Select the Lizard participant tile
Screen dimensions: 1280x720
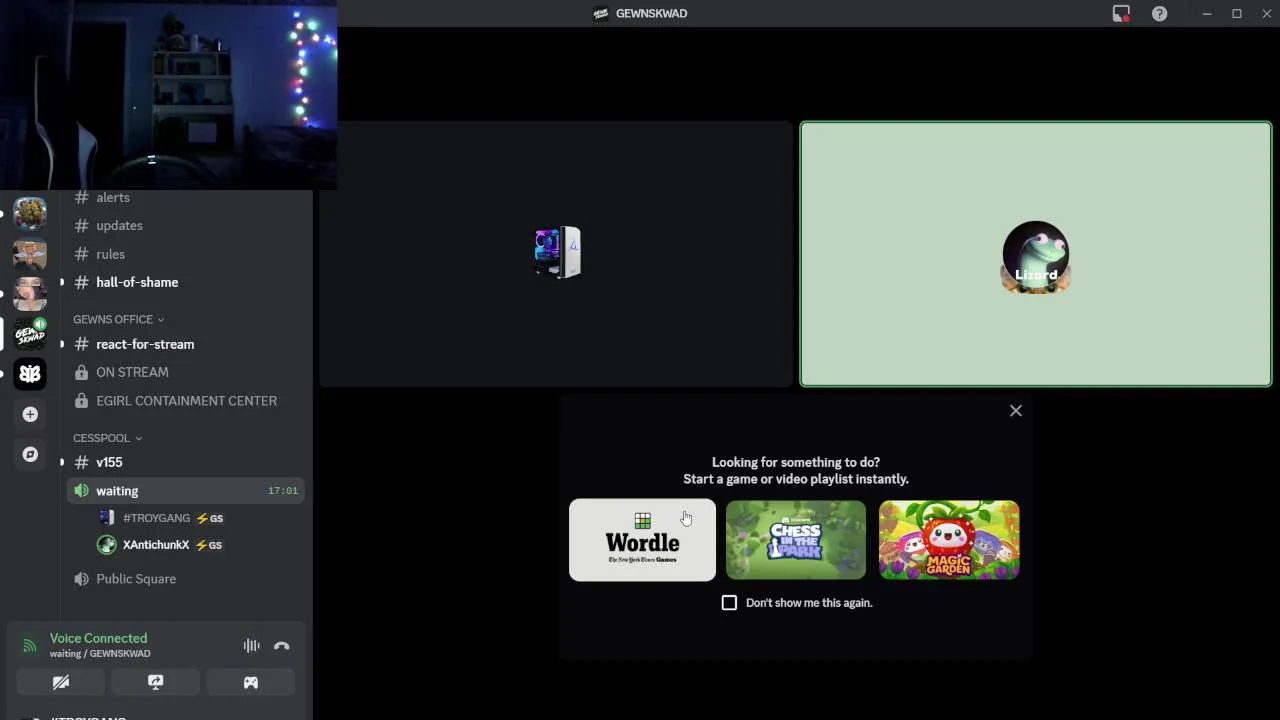pyautogui.click(x=1036, y=254)
